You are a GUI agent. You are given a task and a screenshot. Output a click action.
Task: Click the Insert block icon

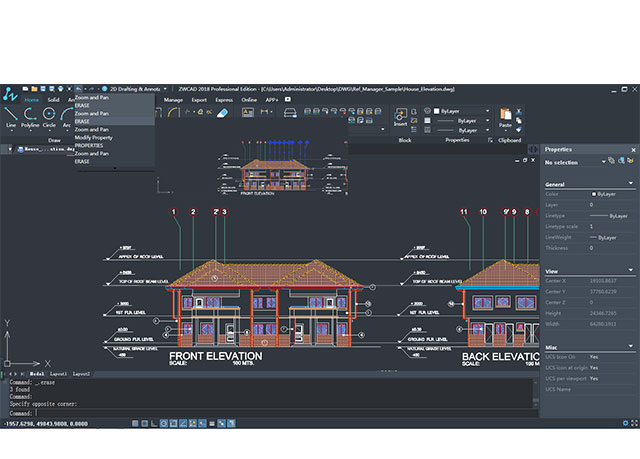click(400, 117)
